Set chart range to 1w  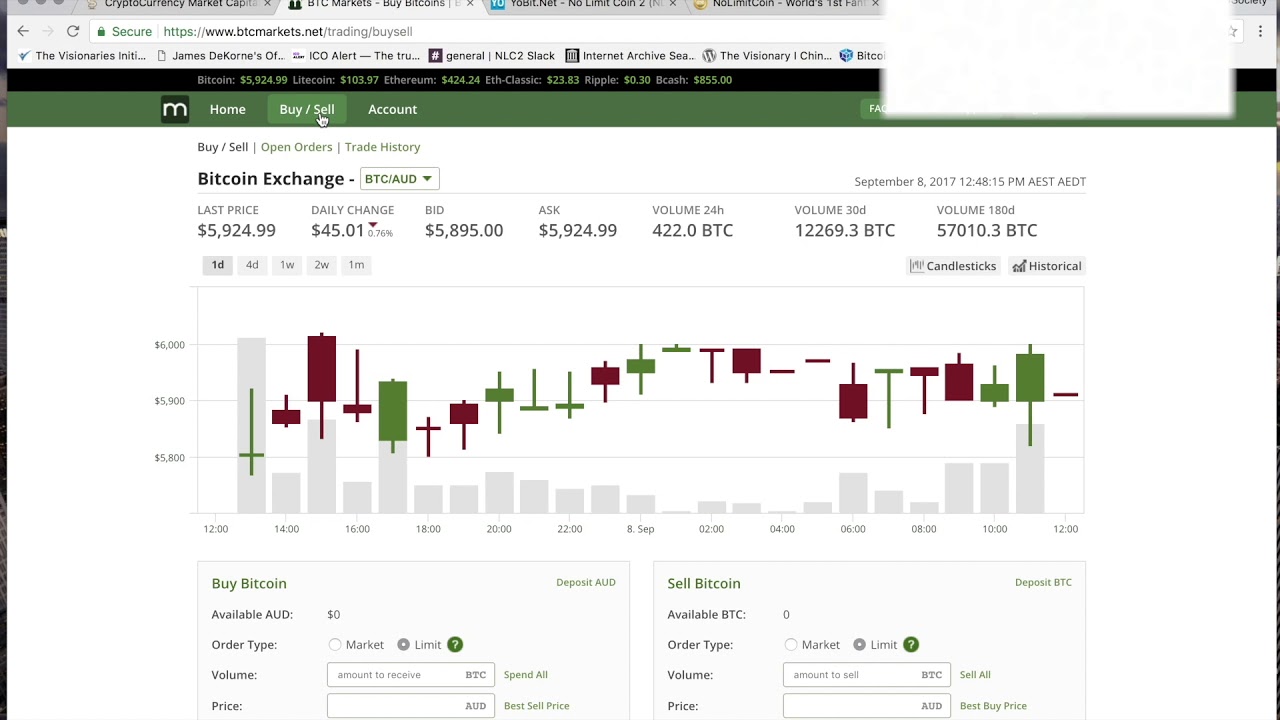[x=287, y=265]
